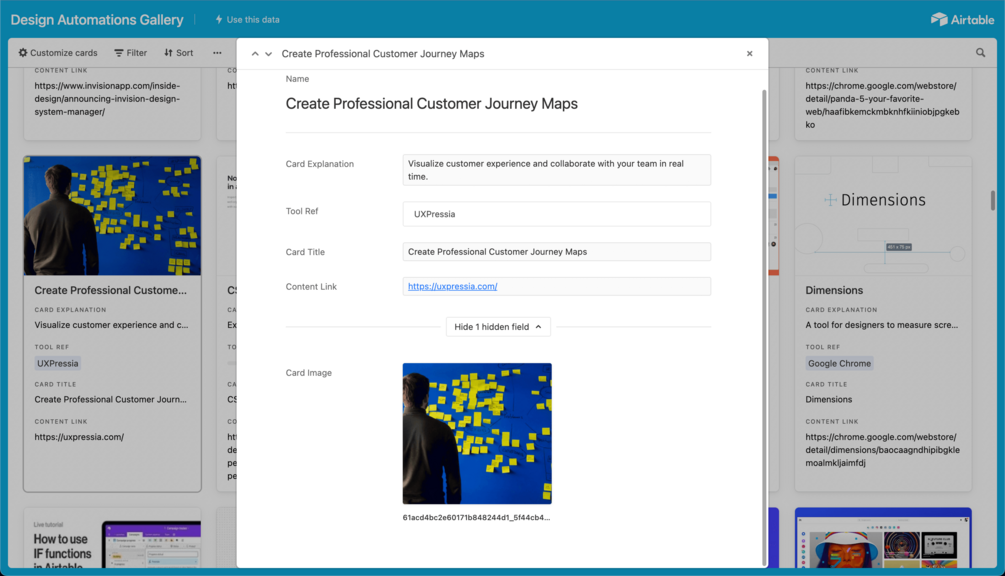This screenshot has height=576, width=1005.
Task: Open the Card Image sticky notes thumbnail
Action: 477,433
